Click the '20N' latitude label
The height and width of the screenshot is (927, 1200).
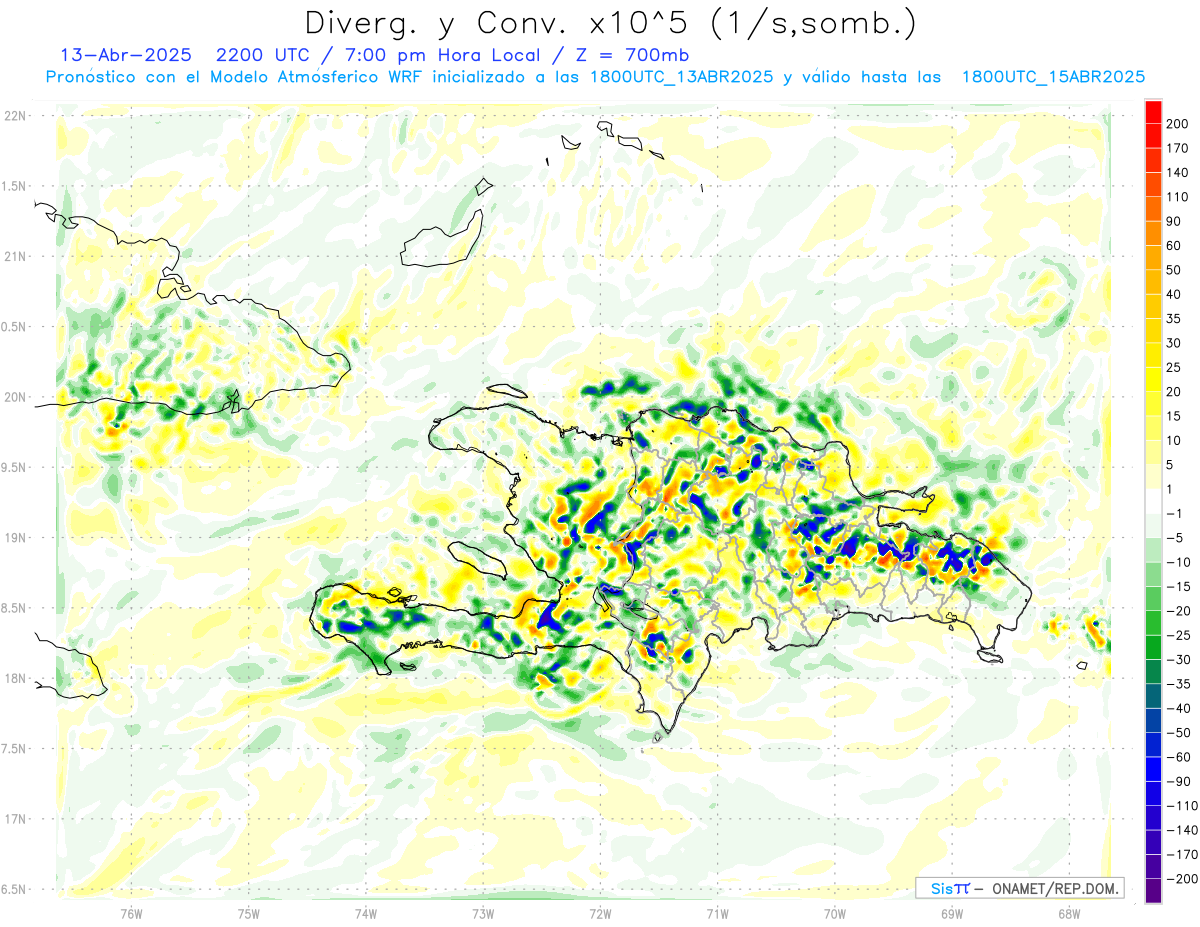14,397
